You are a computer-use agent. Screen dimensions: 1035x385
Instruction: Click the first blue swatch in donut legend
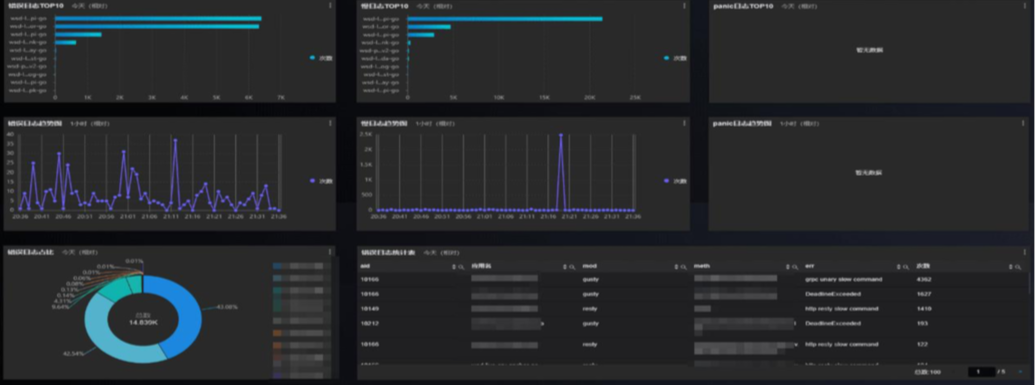click(278, 266)
